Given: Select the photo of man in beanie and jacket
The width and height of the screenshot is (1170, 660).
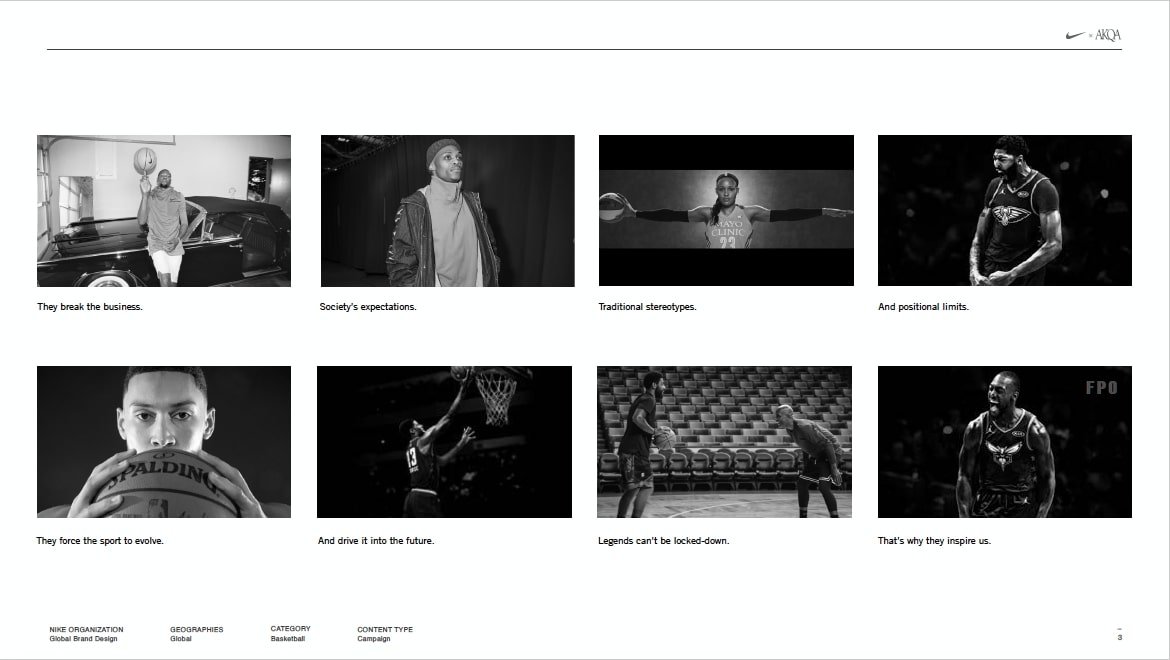Looking at the screenshot, I should click(447, 211).
